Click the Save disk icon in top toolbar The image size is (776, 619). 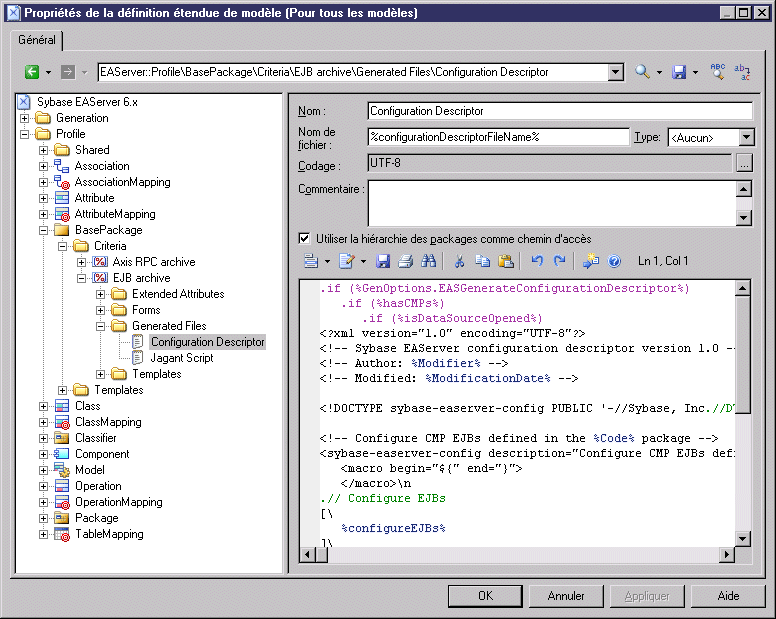[x=679, y=72]
